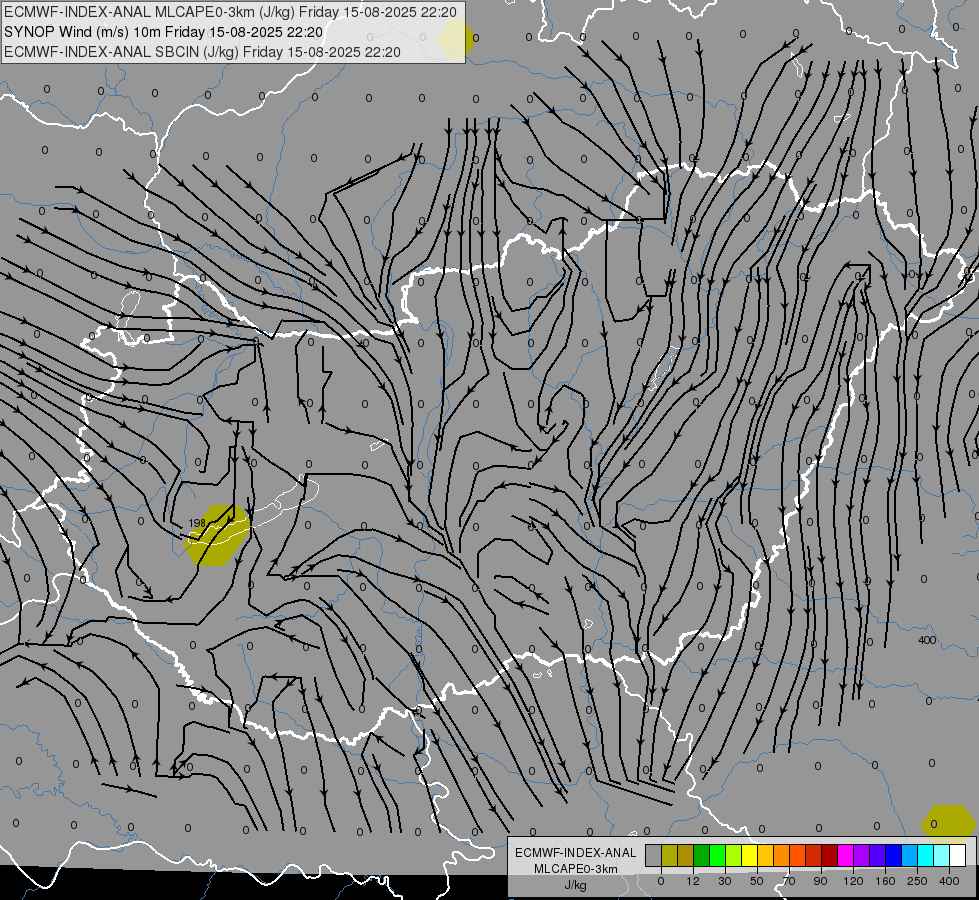Click ECMWF-INDEX-ANAL label in the legend box
979x900 pixels.
point(576,853)
